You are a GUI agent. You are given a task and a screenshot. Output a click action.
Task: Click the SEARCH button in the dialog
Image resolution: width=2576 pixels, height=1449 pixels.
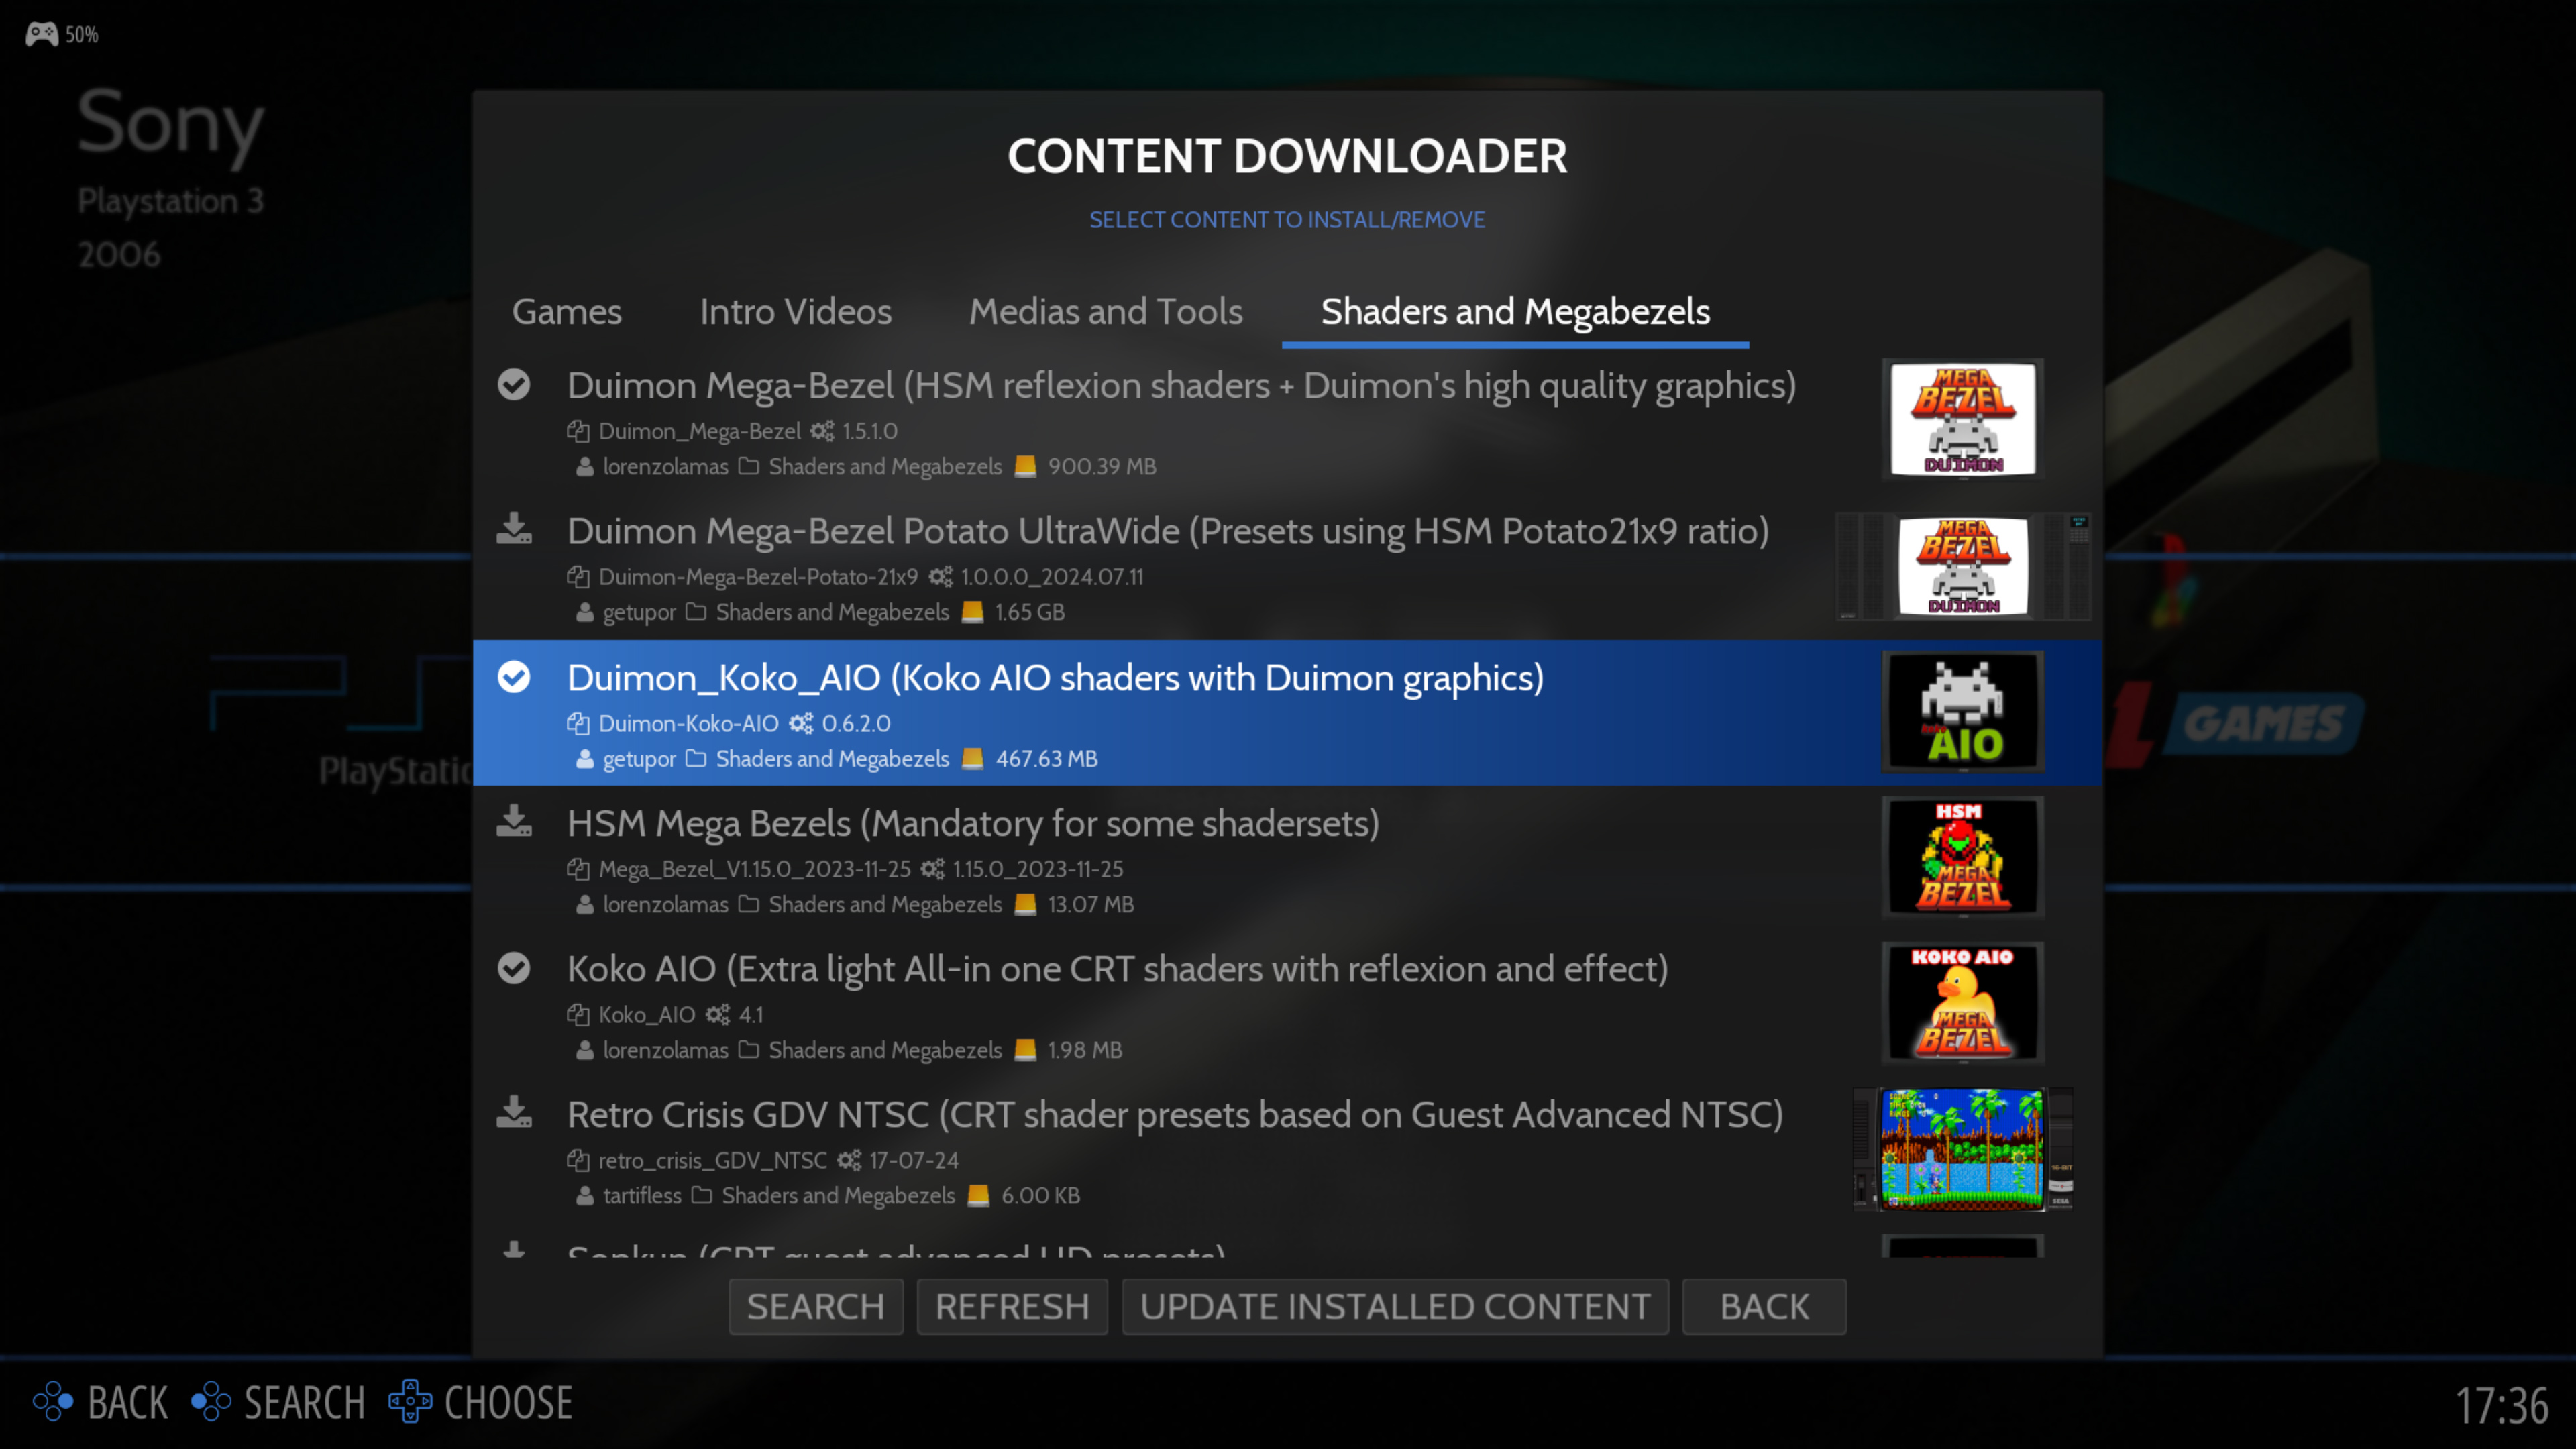[815, 1306]
